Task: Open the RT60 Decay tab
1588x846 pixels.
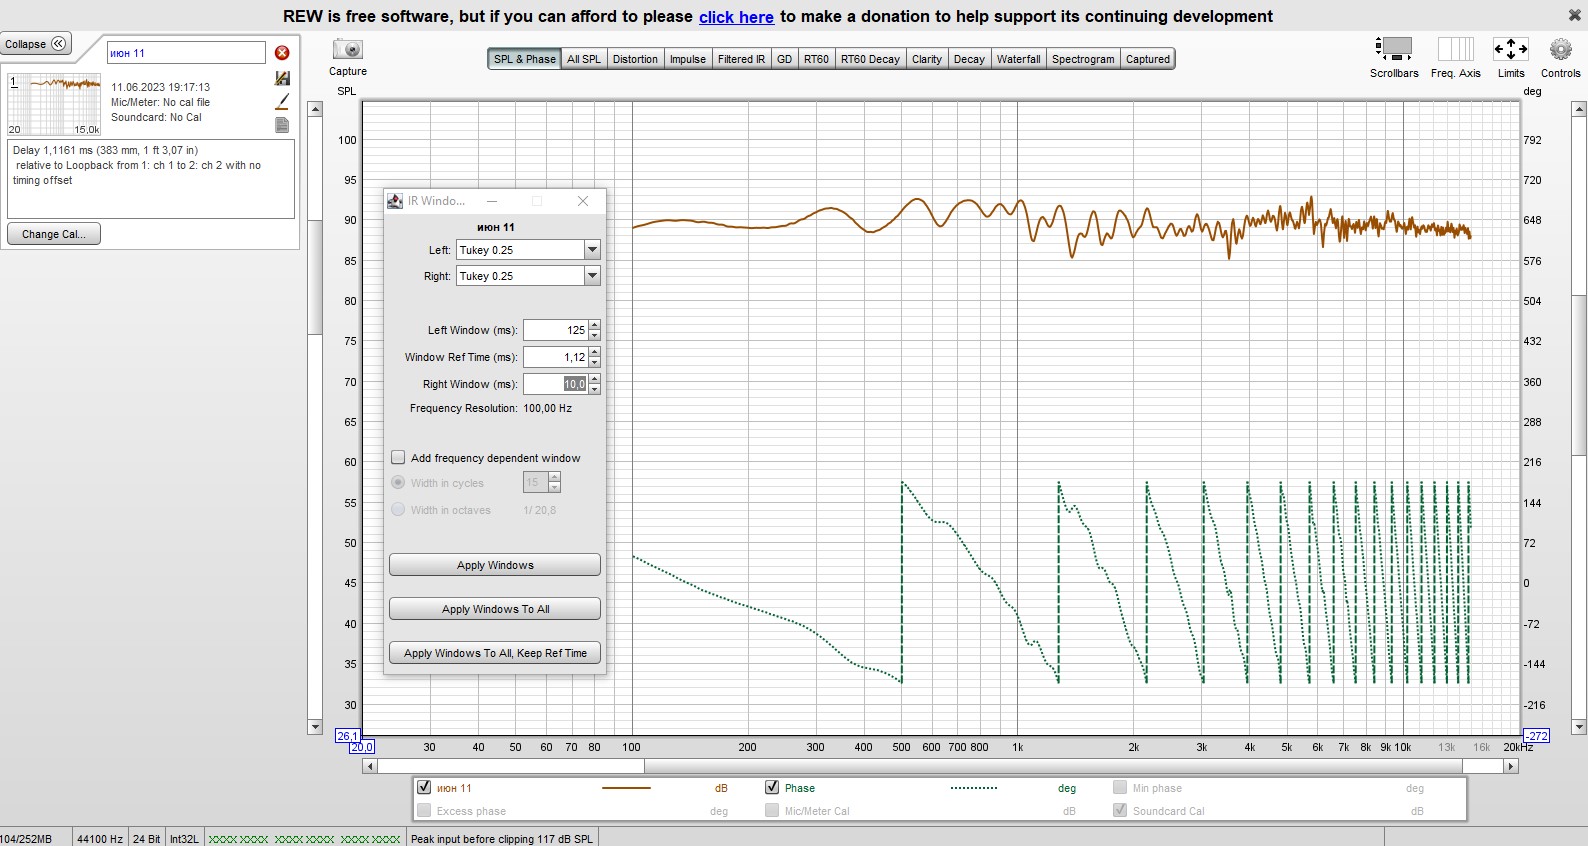Action: click(x=870, y=59)
